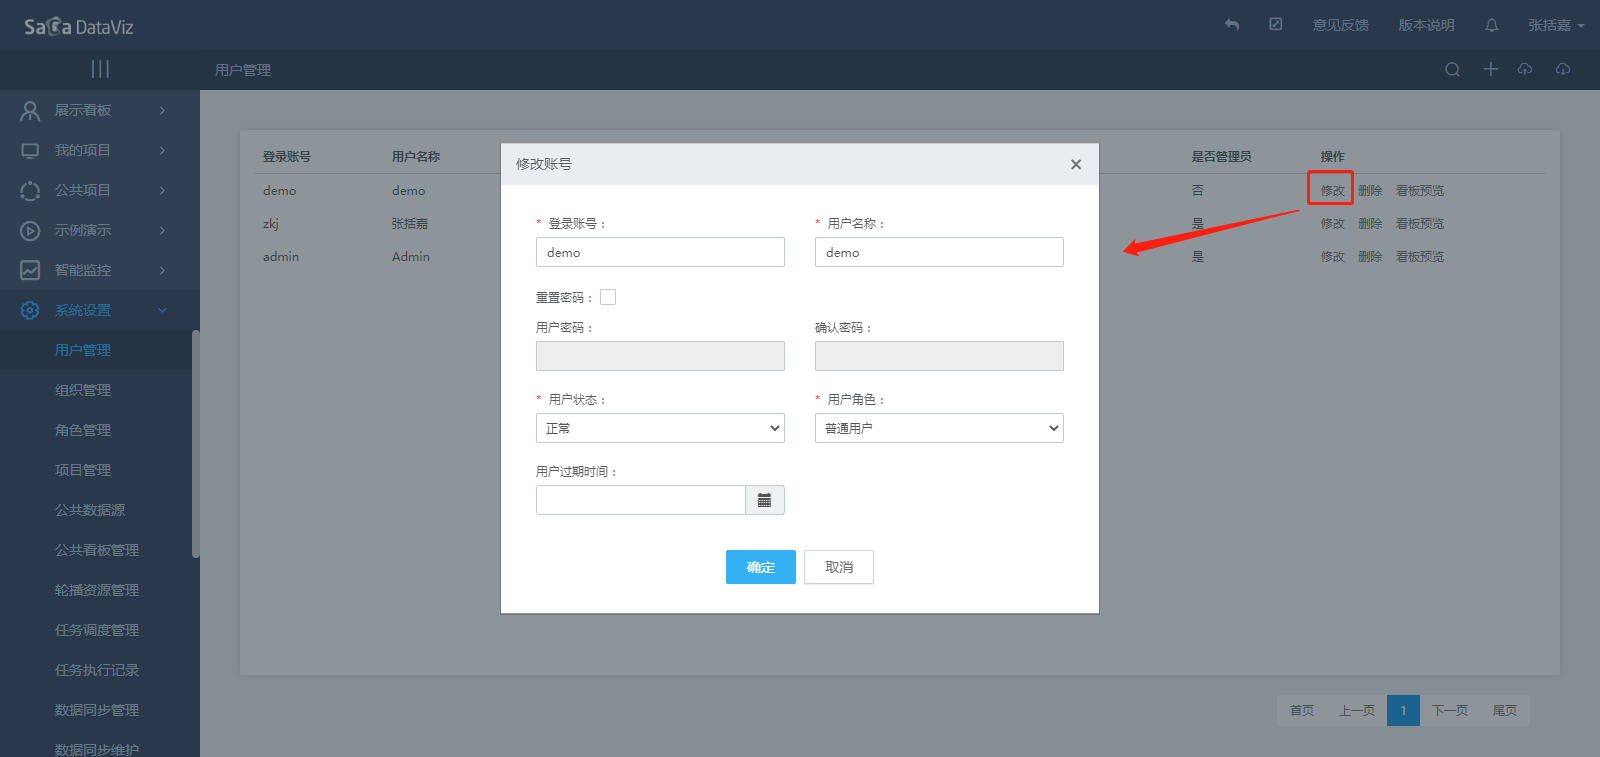The height and width of the screenshot is (757, 1600).
Task: Expand the 公共项目 chevron
Action: [162, 190]
